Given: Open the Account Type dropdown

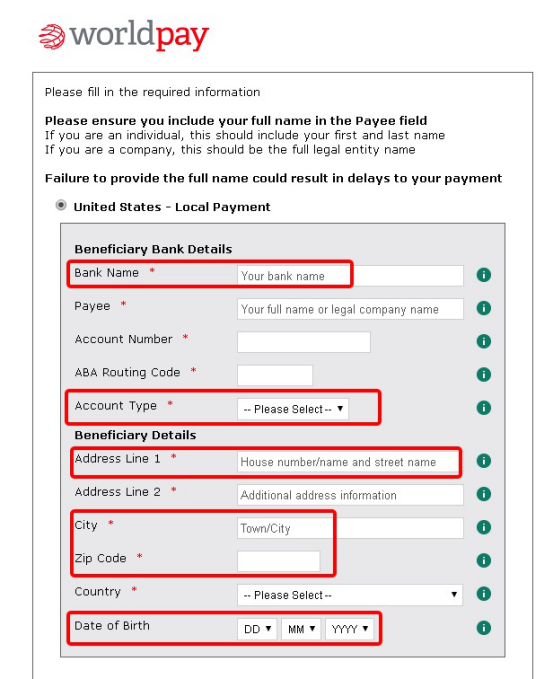Looking at the screenshot, I should (293, 409).
